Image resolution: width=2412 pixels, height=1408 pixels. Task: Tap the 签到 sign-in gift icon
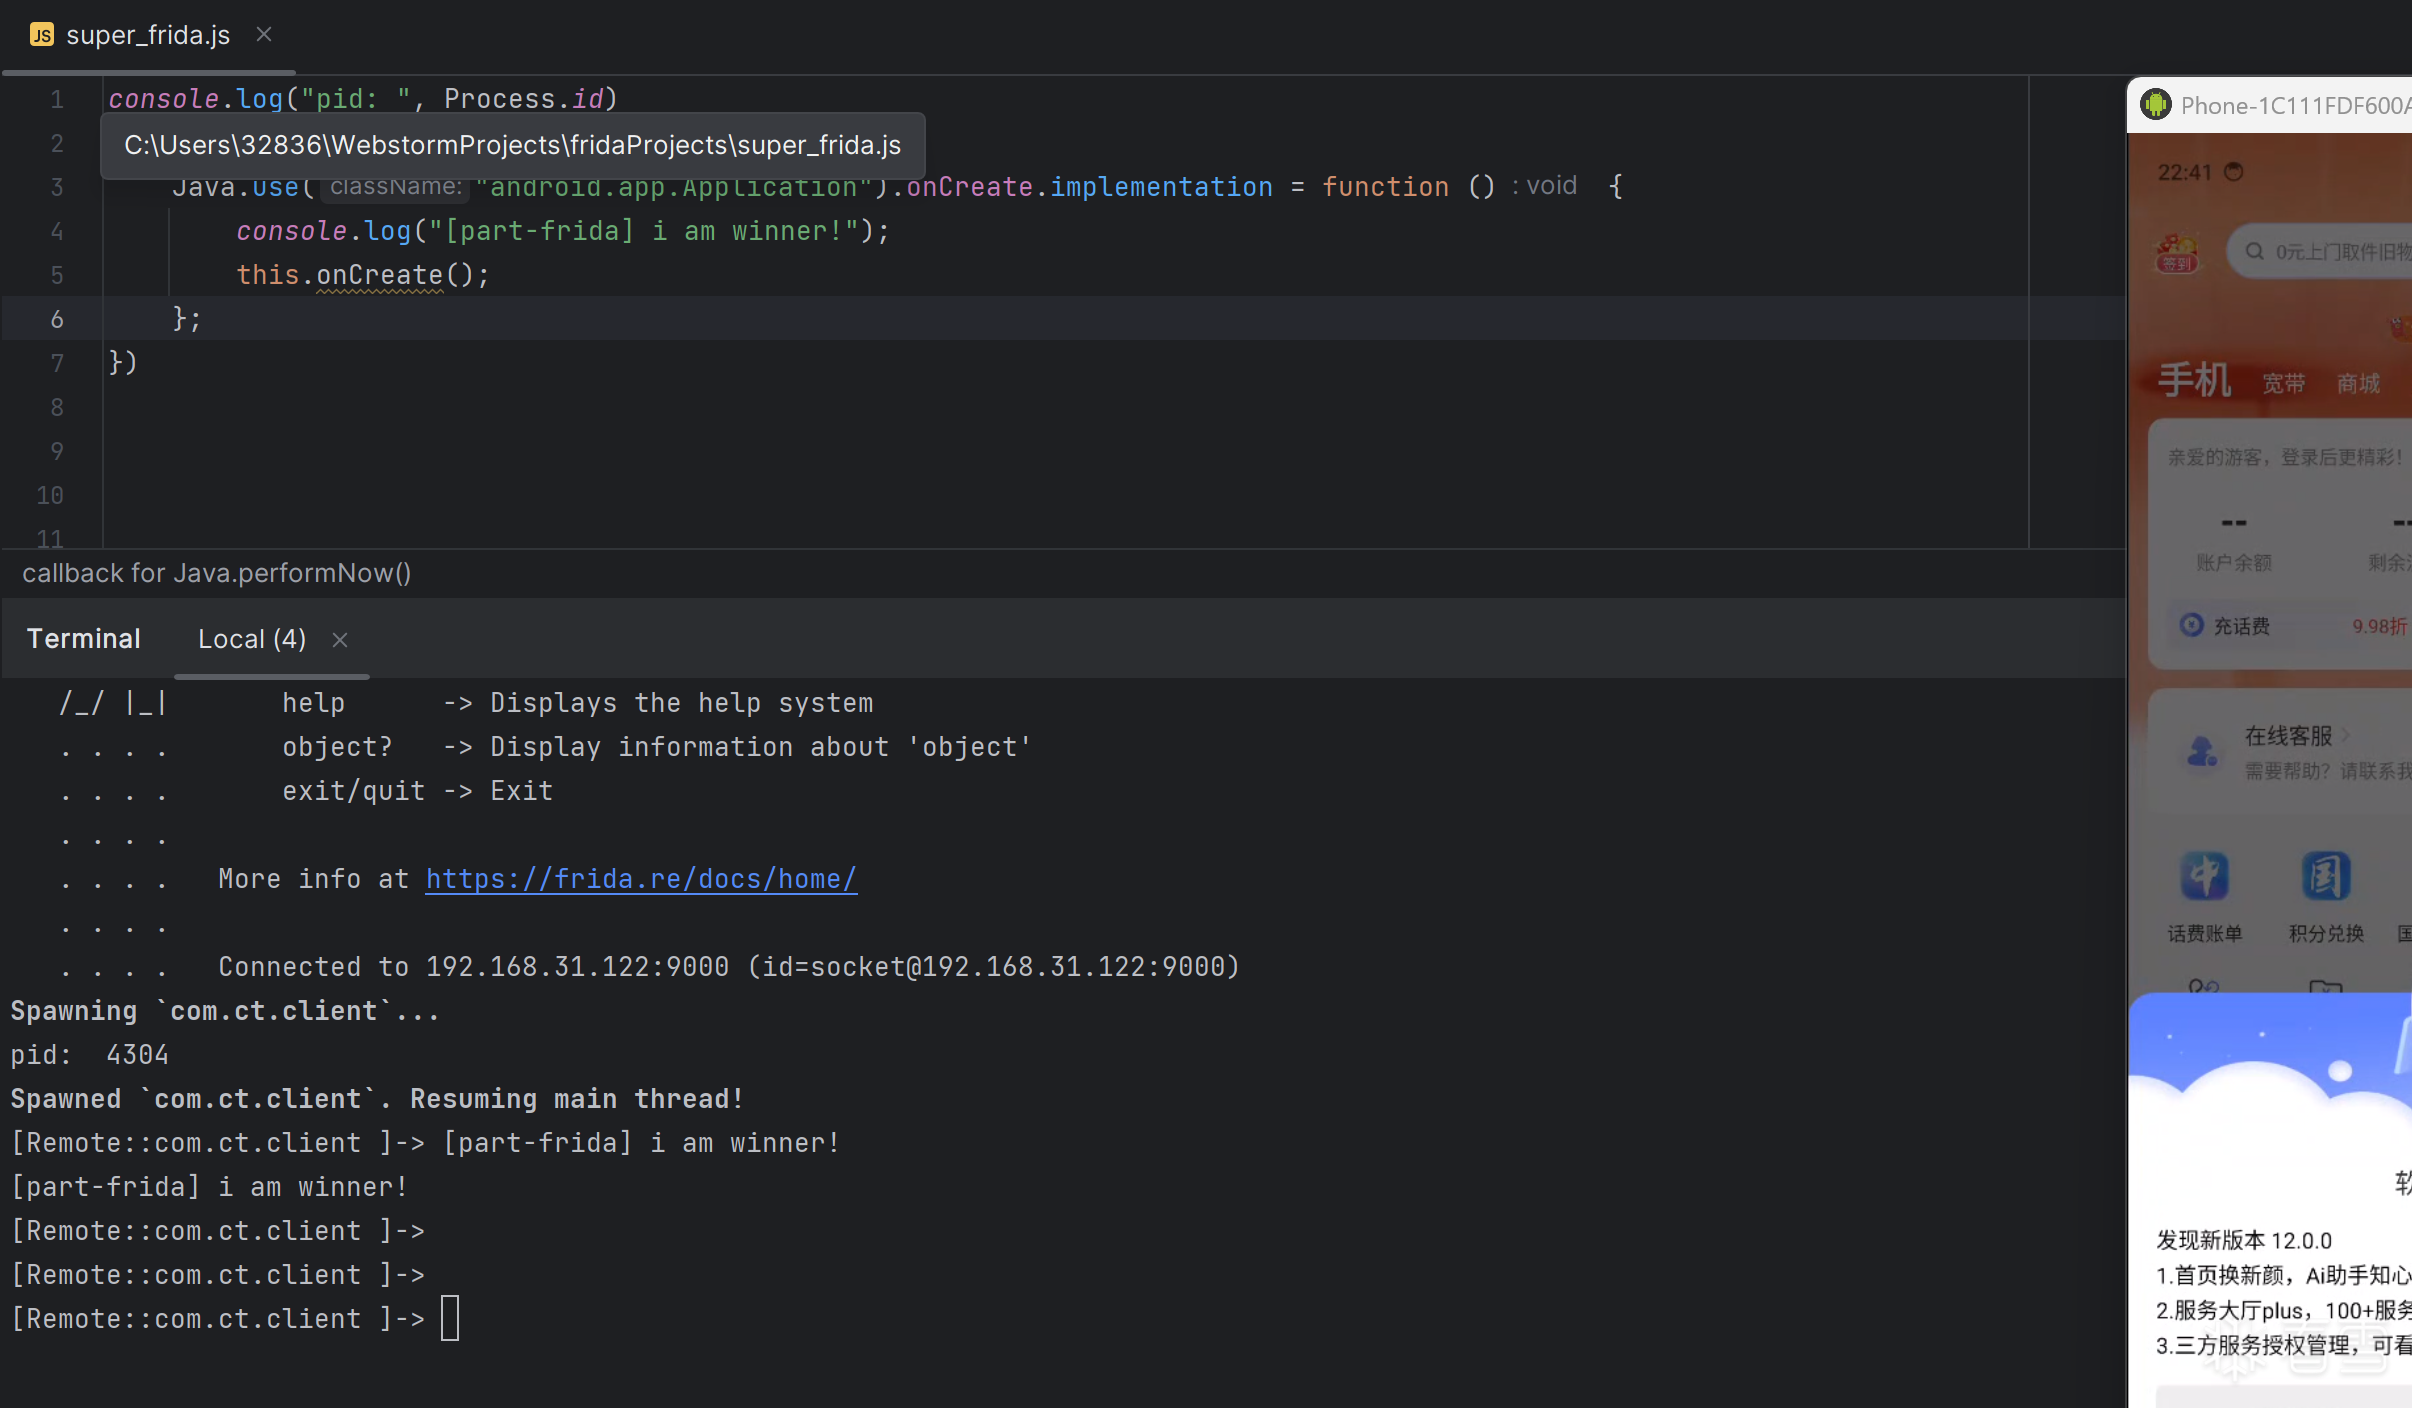click(x=2177, y=251)
